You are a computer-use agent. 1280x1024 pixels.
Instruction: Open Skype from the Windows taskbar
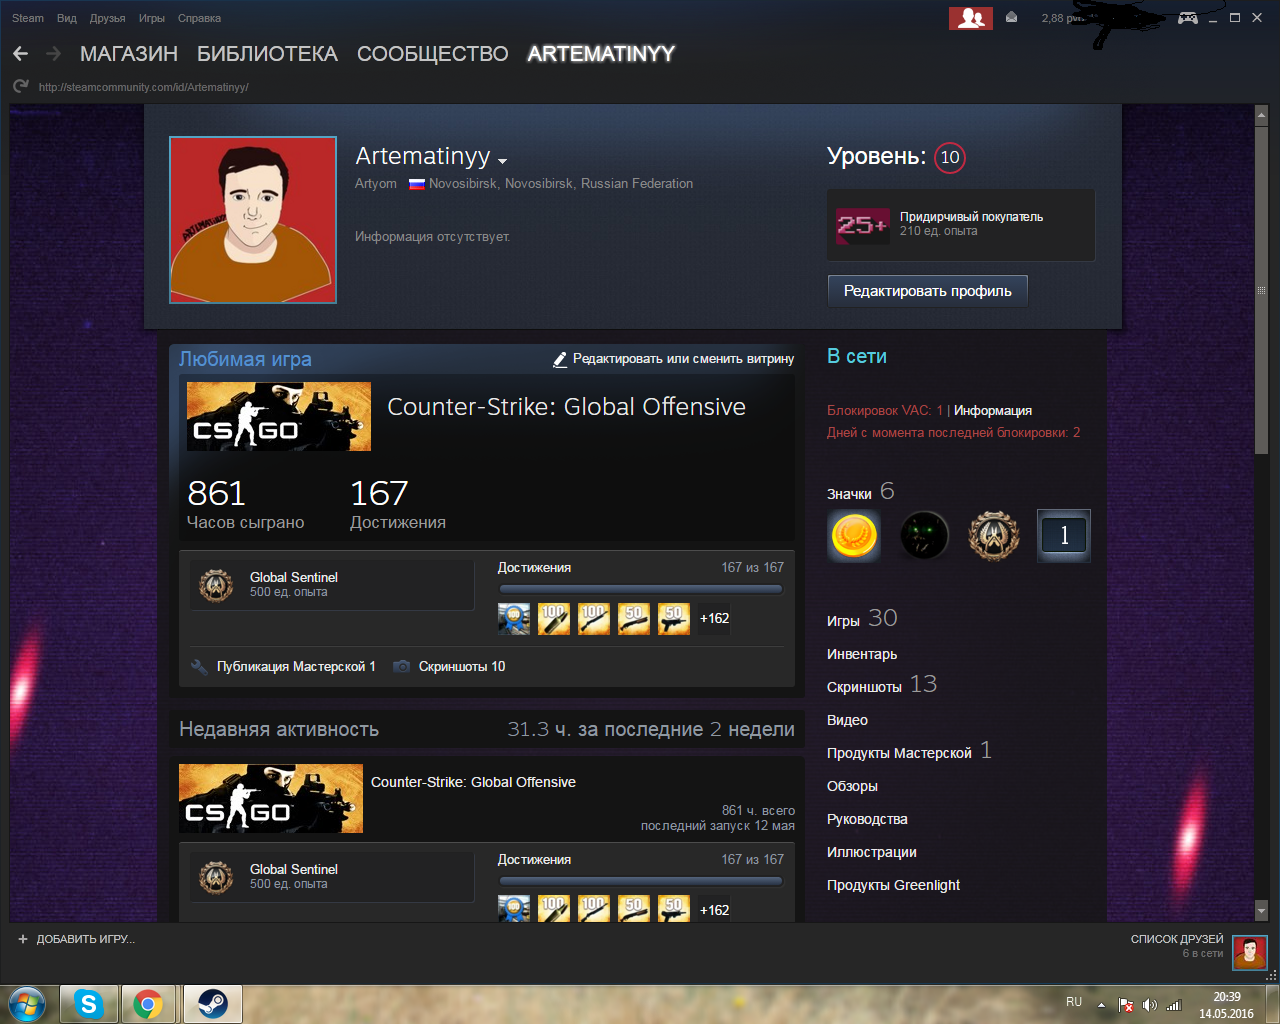tap(88, 1004)
